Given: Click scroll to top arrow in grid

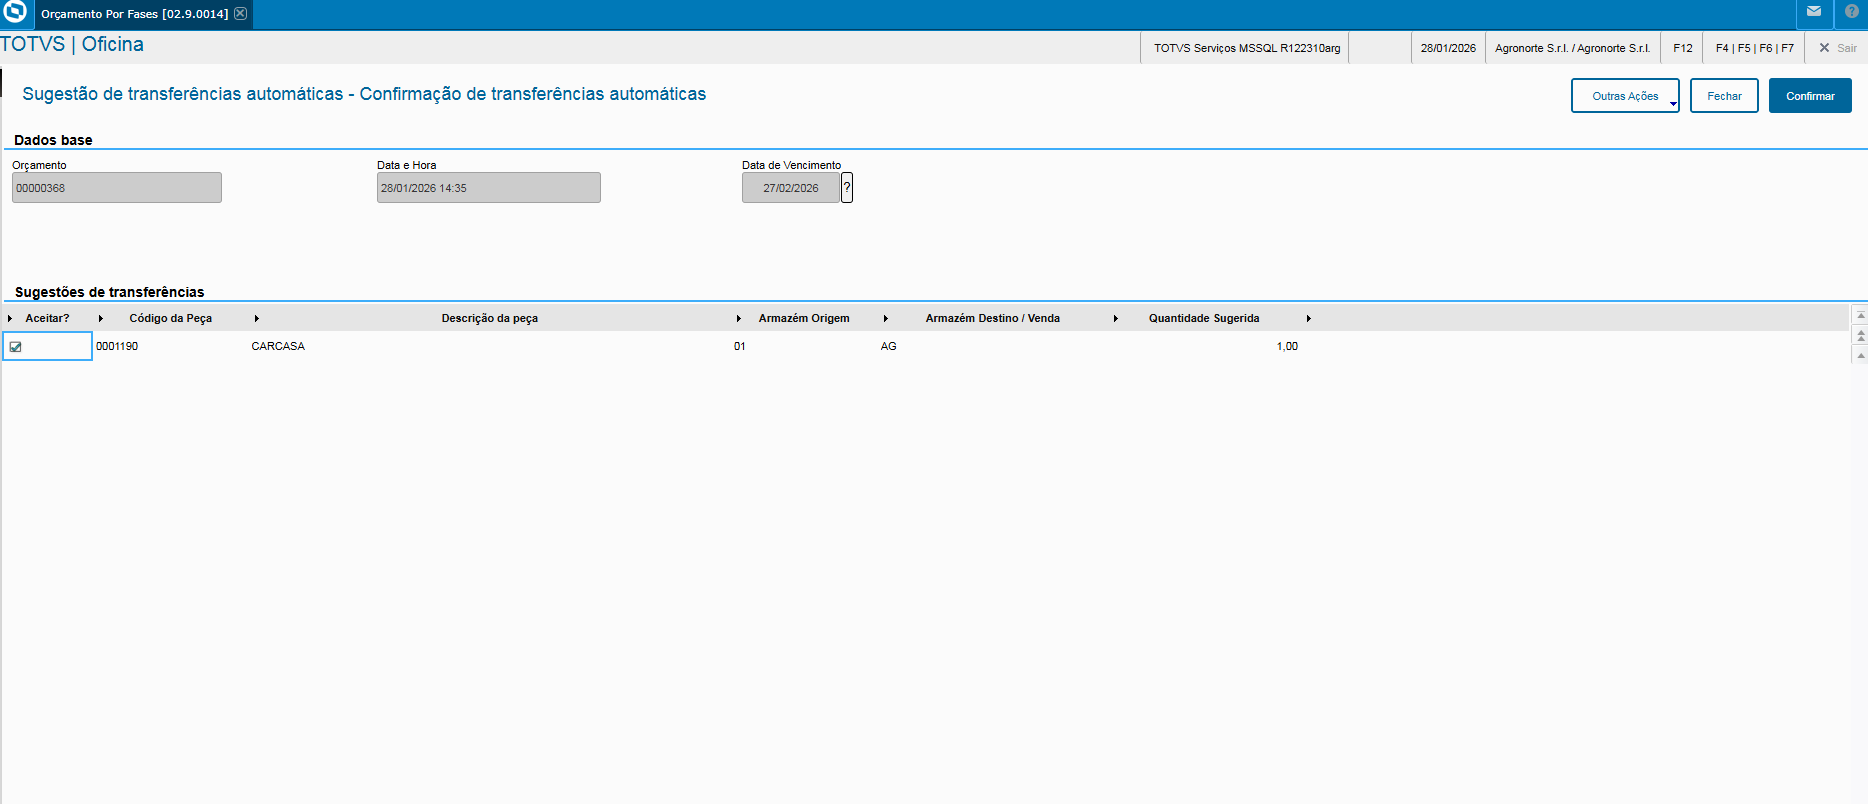Looking at the screenshot, I should 1860,315.
